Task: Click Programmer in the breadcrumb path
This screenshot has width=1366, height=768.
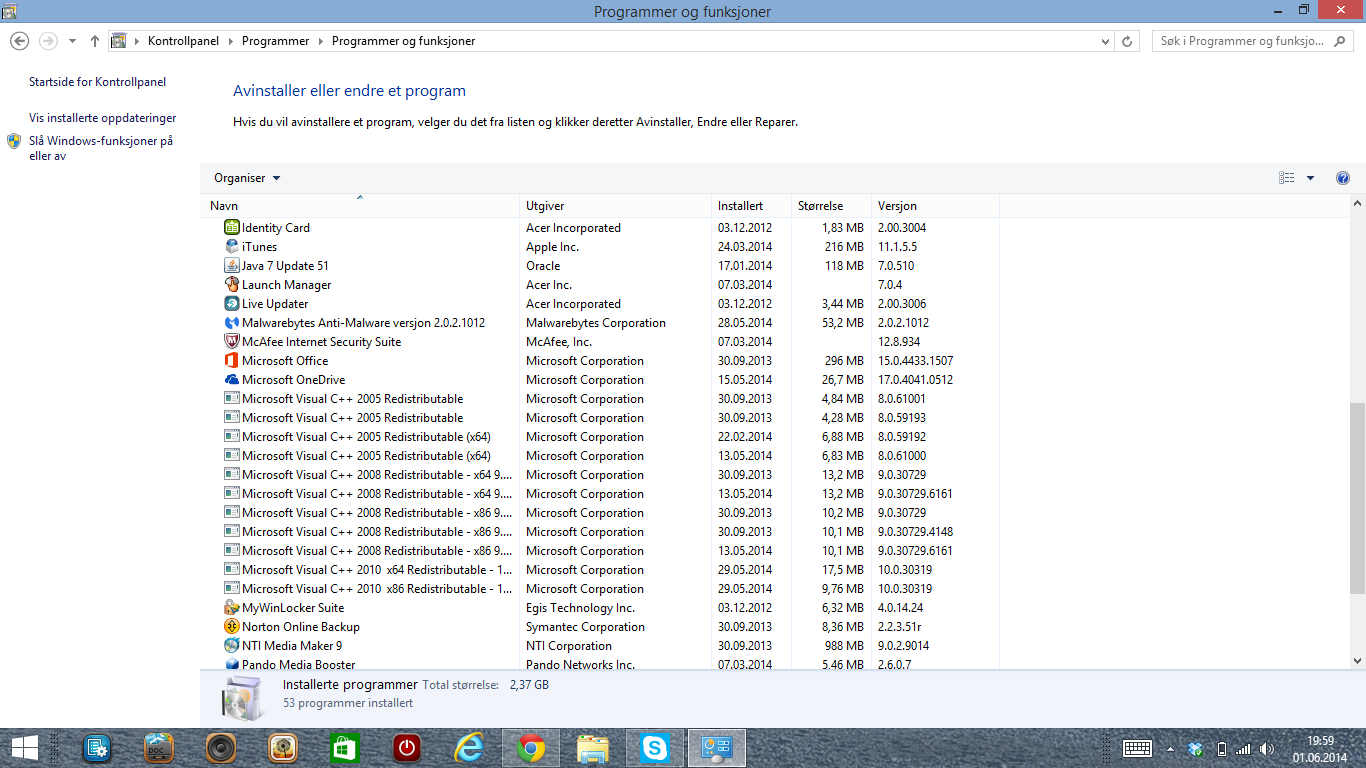Action: click(275, 41)
